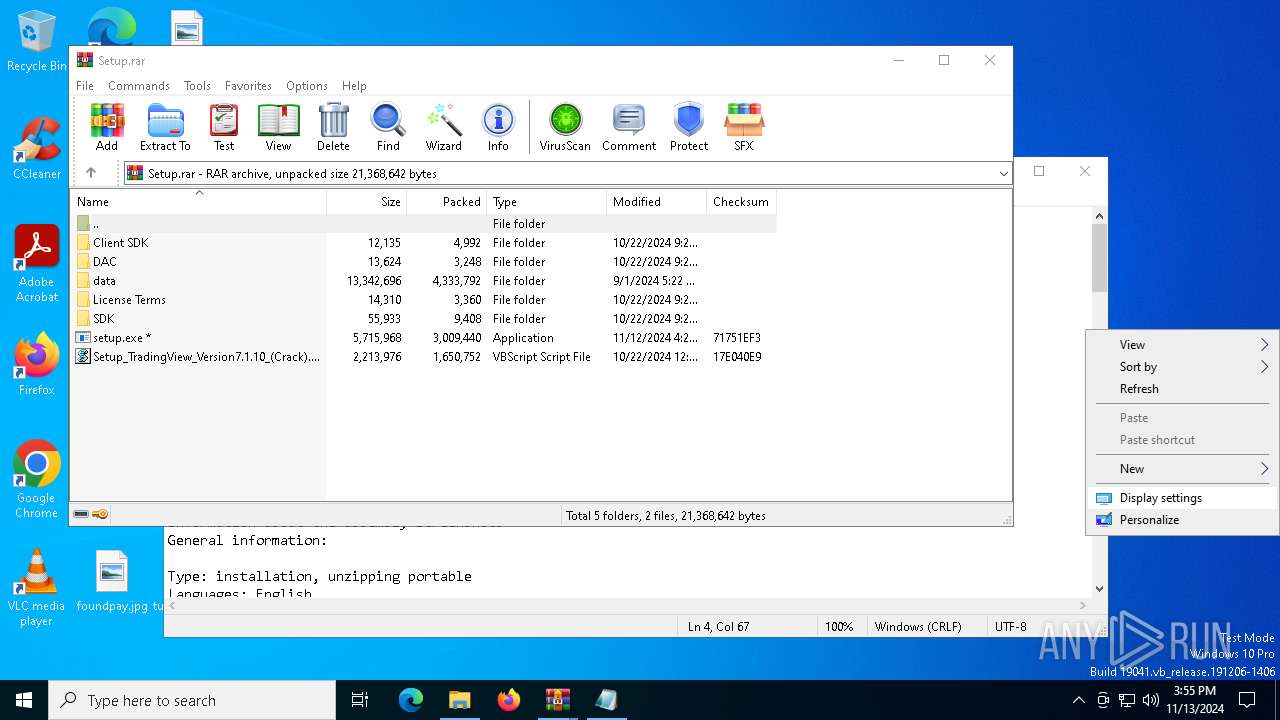The image size is (1280, 720).
Task: Select setup.exe file
Action: 424,338
